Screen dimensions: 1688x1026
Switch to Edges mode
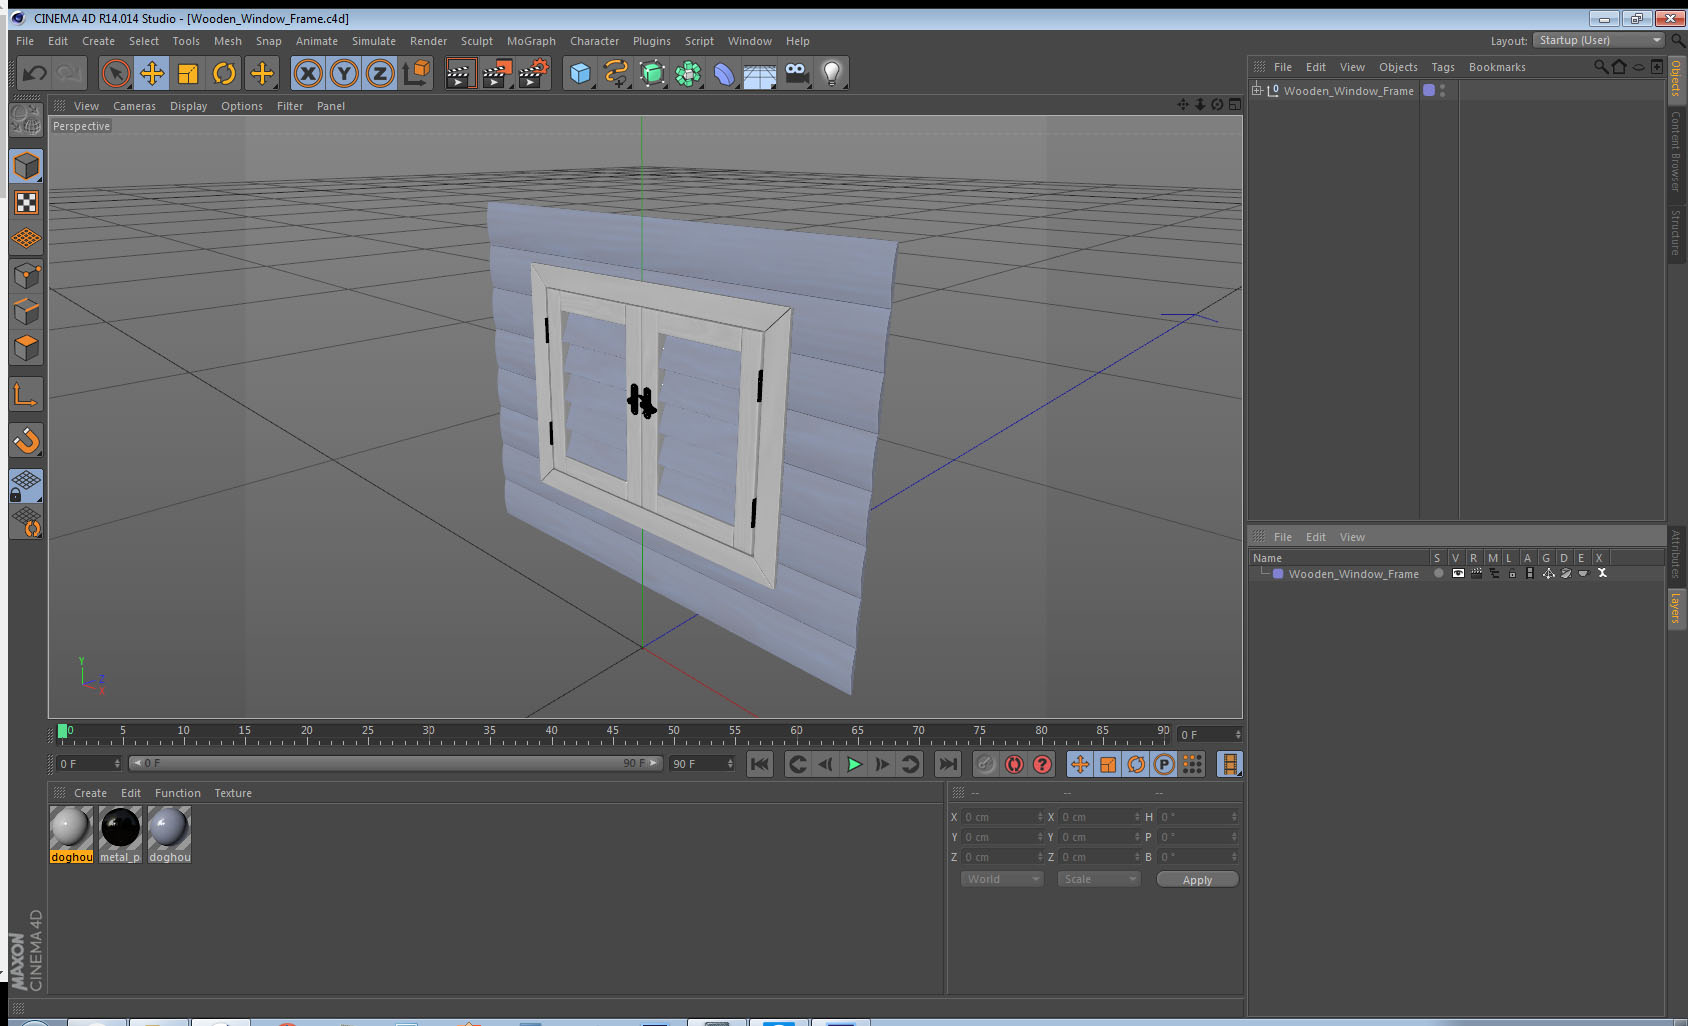(x=27, y=311)
